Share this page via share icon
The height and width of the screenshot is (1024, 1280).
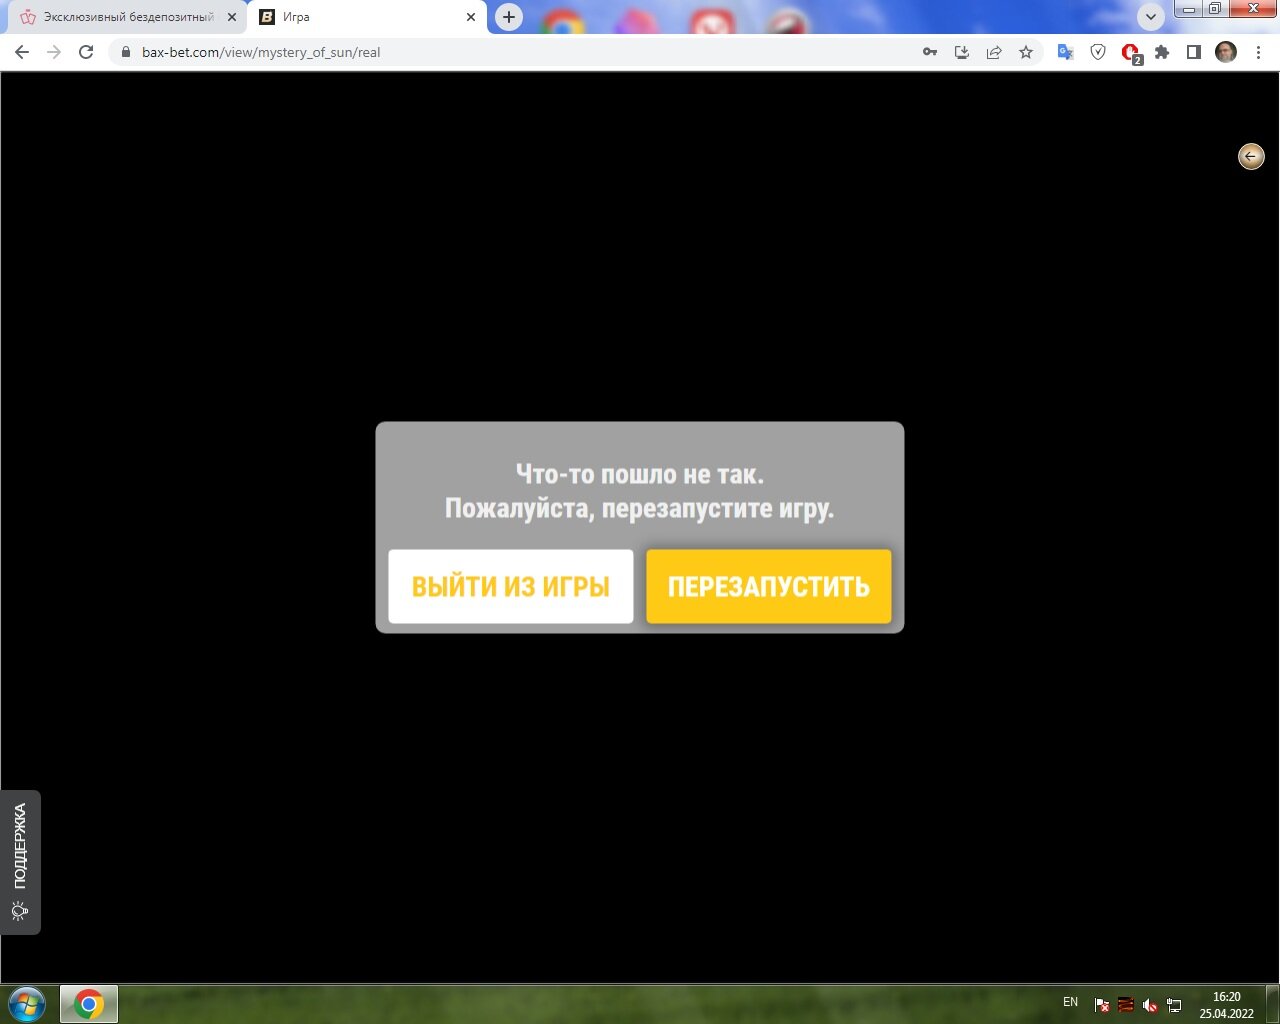click(x=994, y=52)
